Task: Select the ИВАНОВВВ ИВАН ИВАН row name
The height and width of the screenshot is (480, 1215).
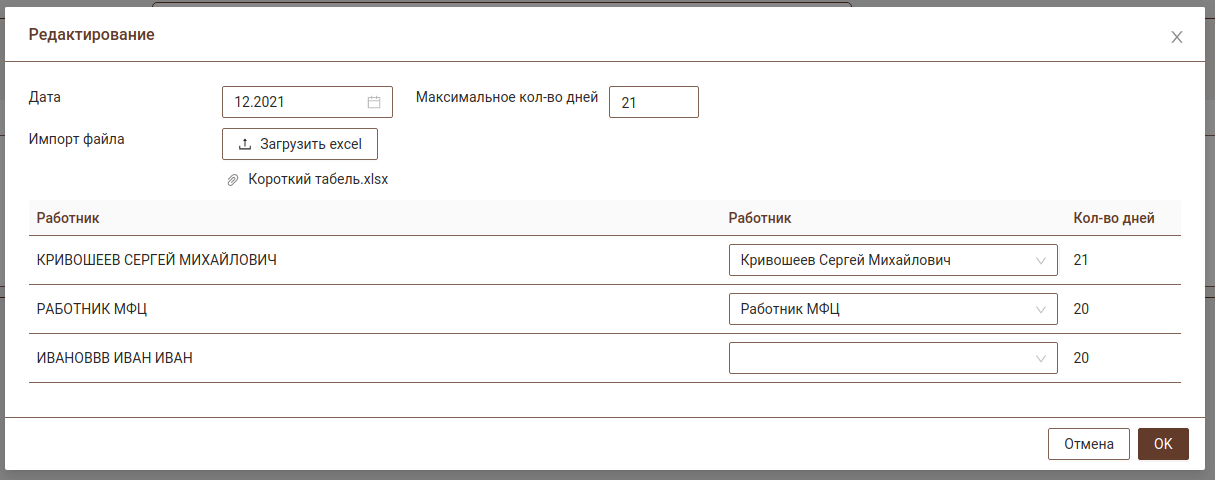Action: [x=114, y=358]
